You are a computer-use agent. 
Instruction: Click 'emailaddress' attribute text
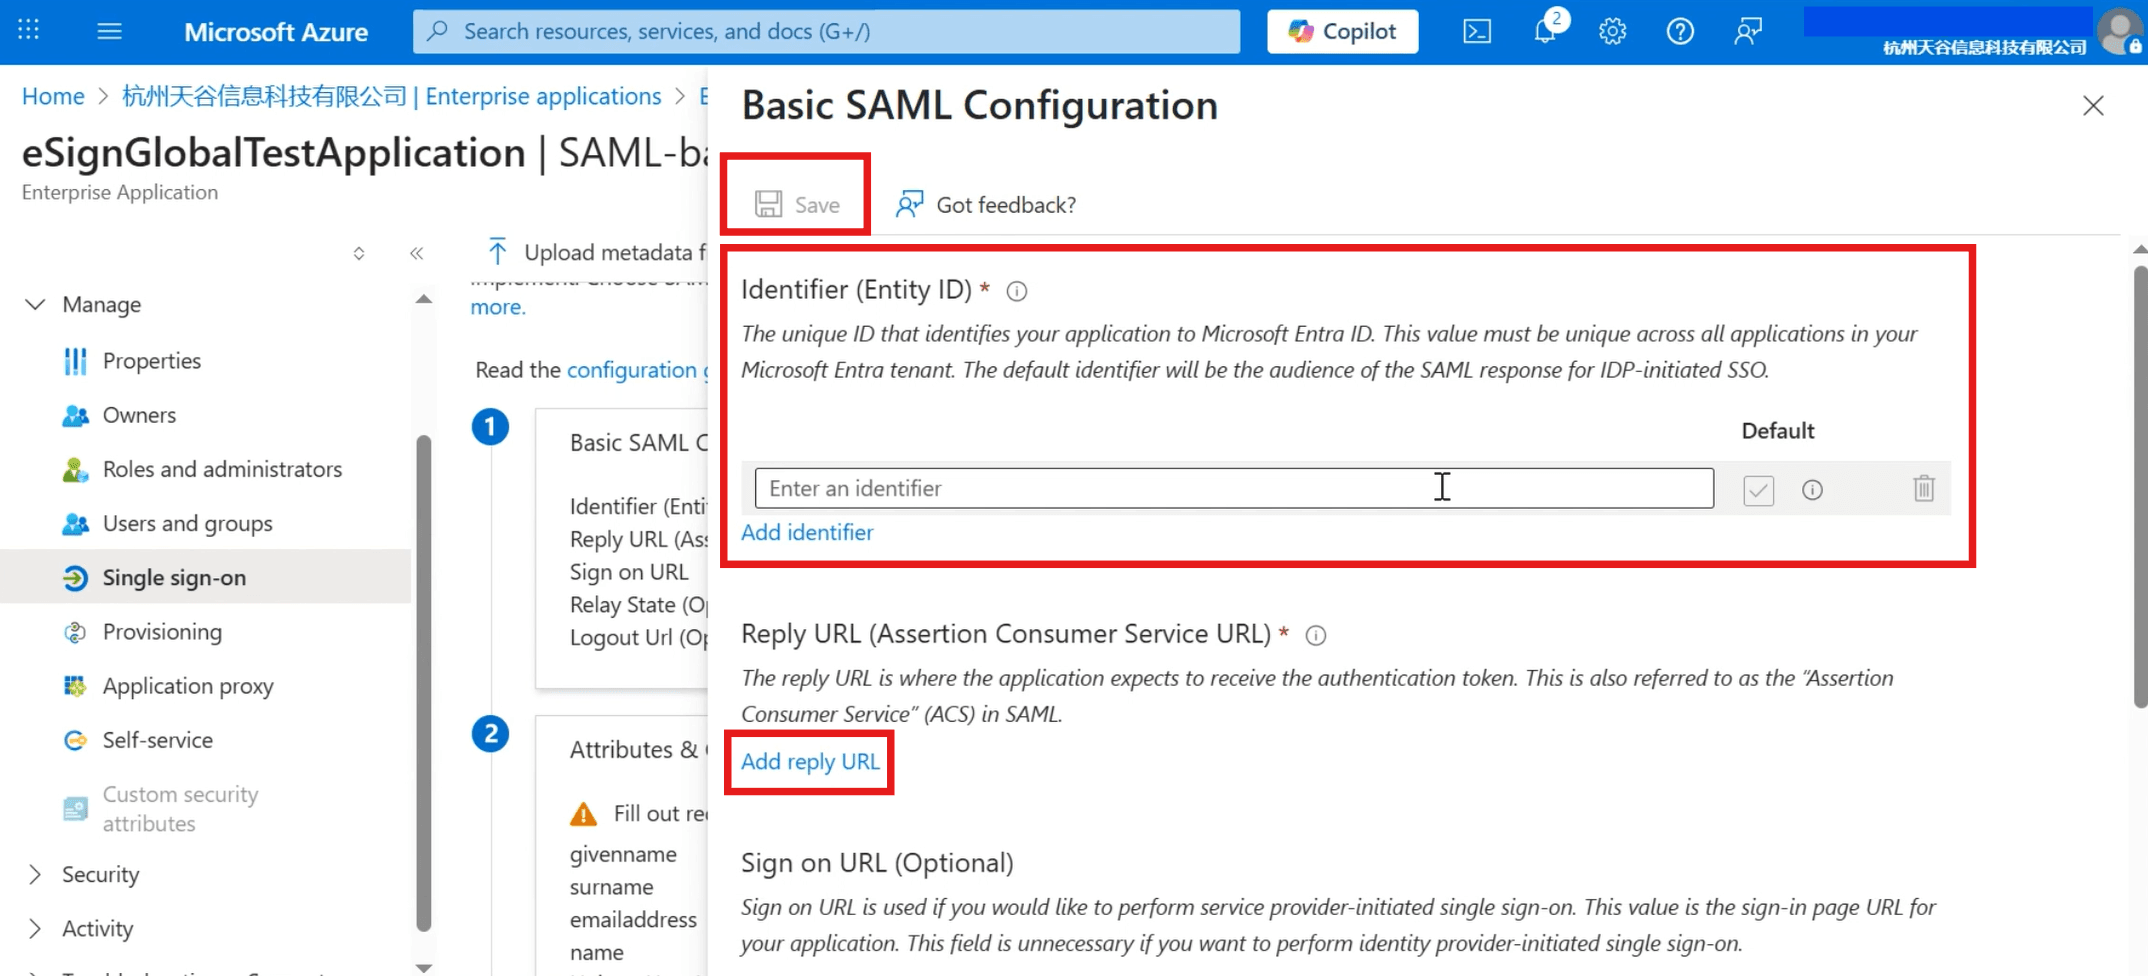coord(633,919)
